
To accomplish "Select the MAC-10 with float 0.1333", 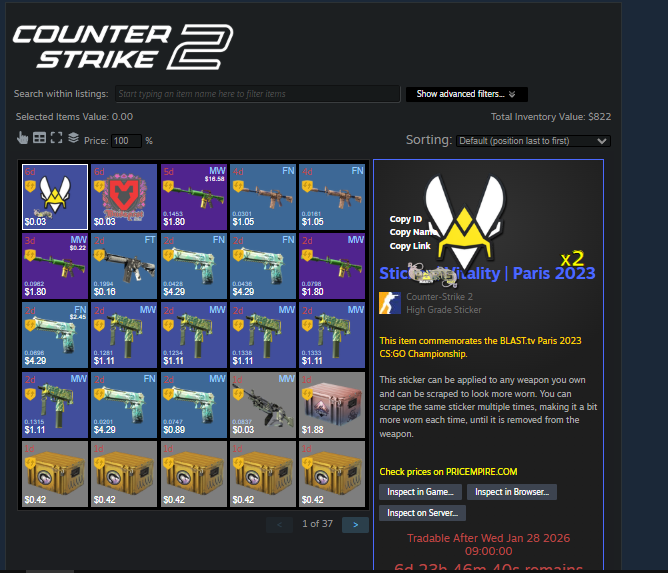I will (332, 335).
